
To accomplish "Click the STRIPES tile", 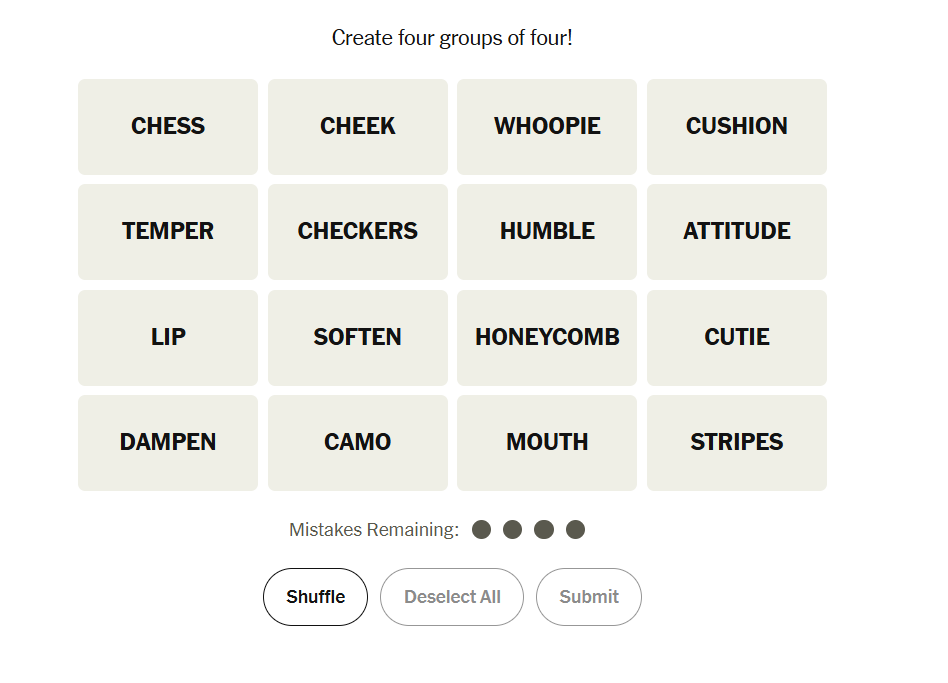I will pos(737,443).
